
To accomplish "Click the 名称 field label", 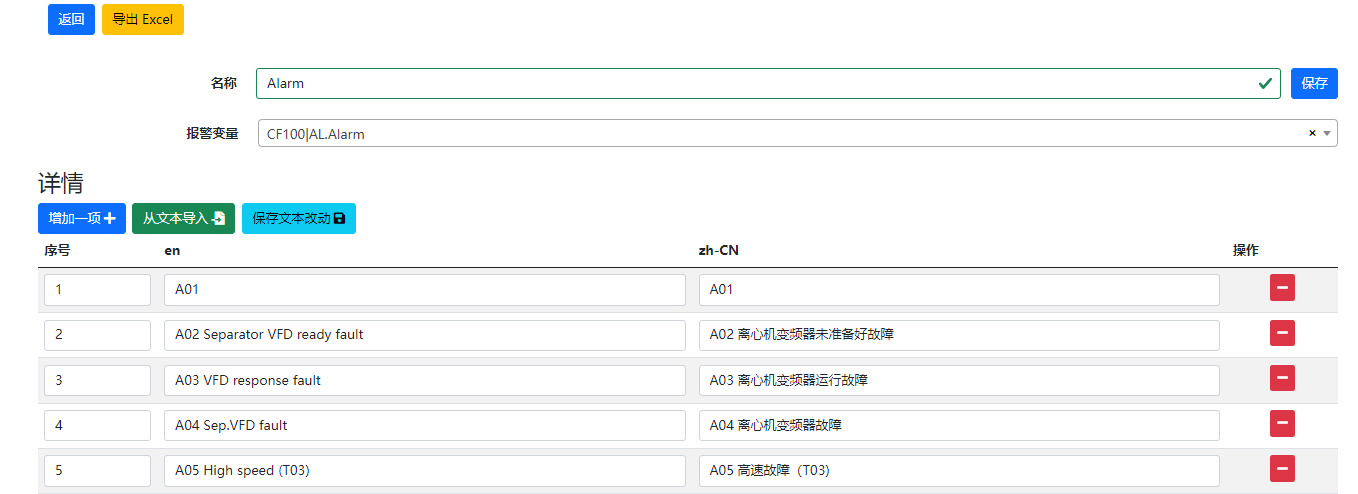I will [224, 84].
